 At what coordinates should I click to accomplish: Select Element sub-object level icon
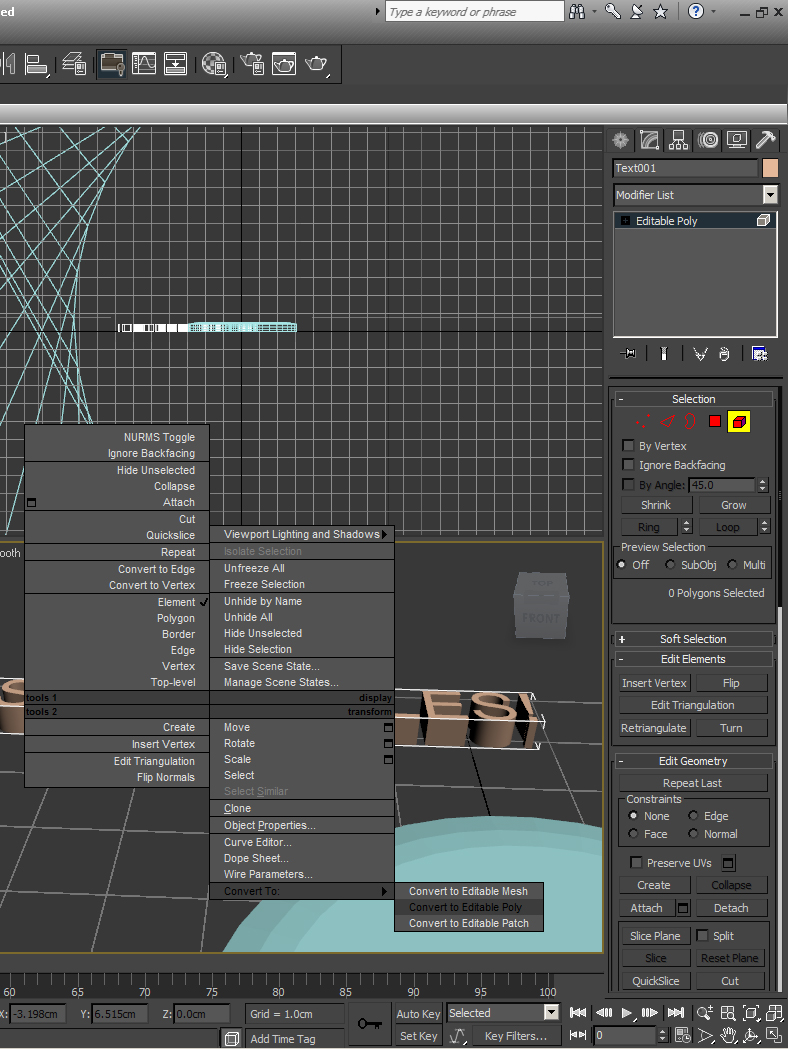[x=739, y=422]
